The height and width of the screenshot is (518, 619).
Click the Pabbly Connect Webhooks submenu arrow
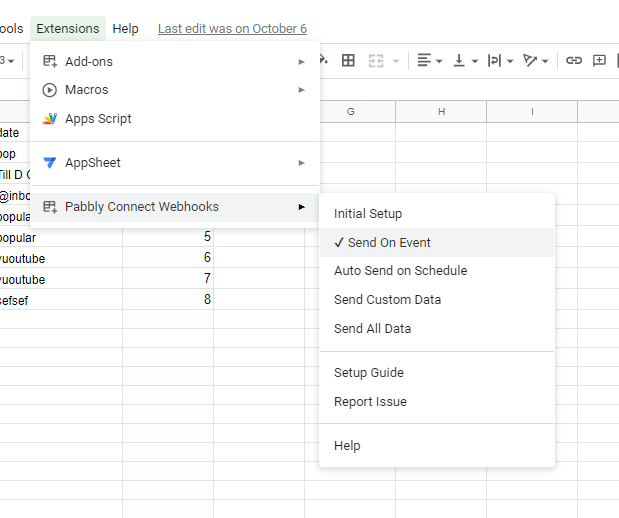pos(301,207)
